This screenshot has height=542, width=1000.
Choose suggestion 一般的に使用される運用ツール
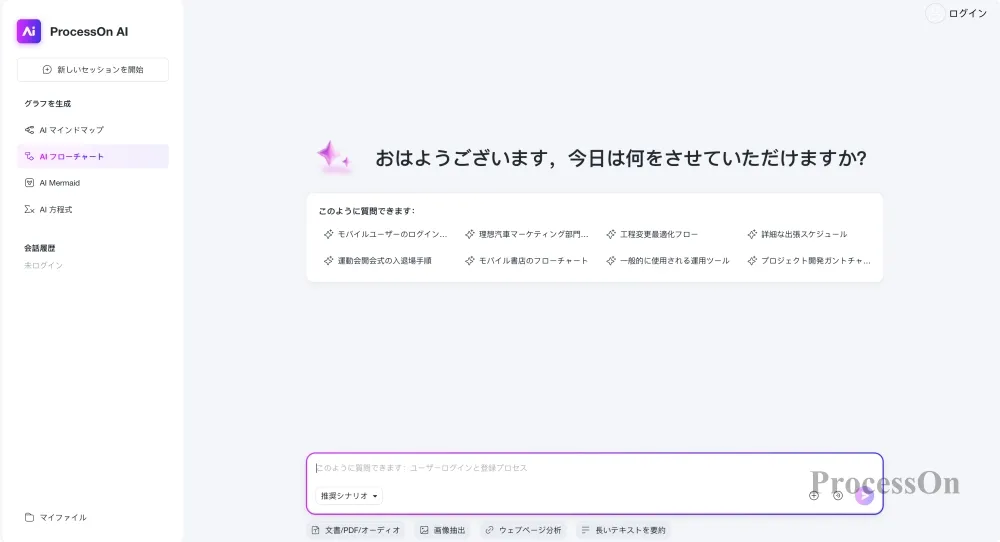(668, 261)
